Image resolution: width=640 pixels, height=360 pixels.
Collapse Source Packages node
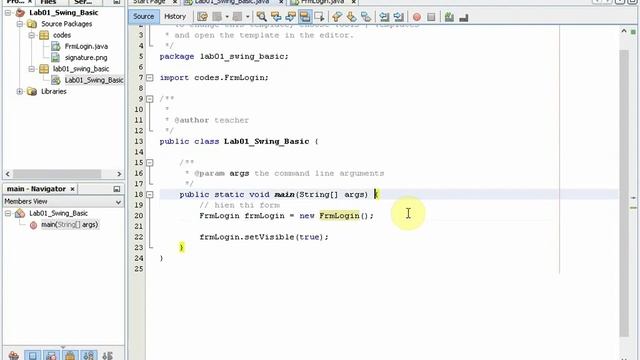coord(20,24)
